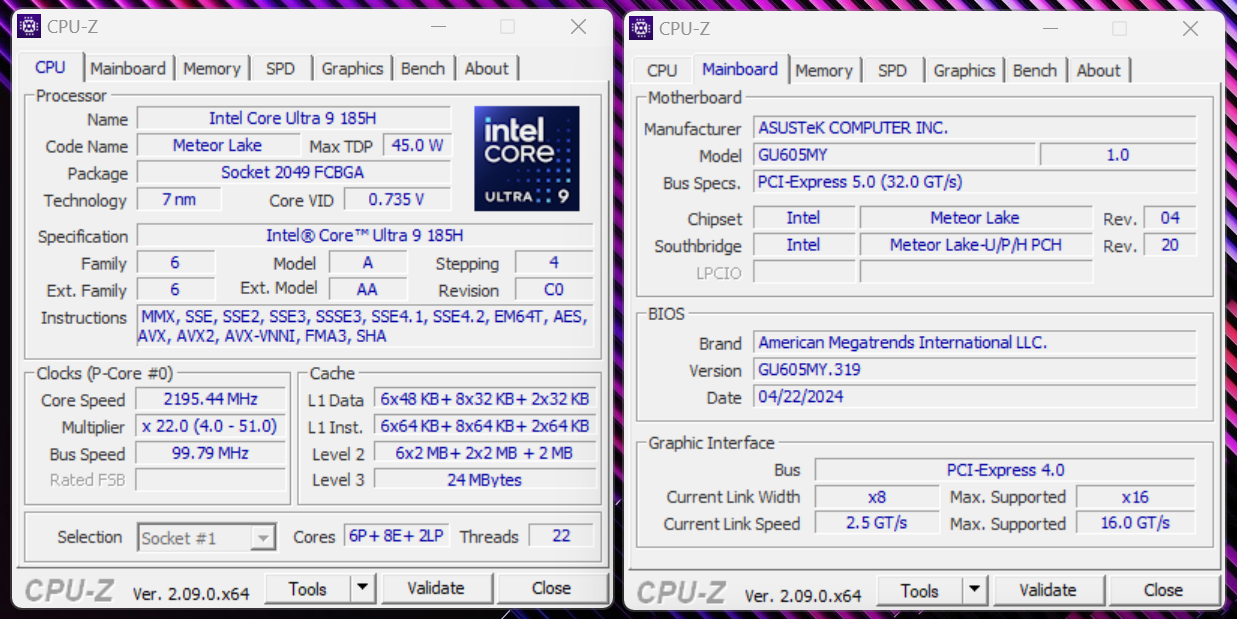This screenshot has height=619, width=1237.
Task: Click the Tools button in the right window
Action: click(x=920, y=591)
